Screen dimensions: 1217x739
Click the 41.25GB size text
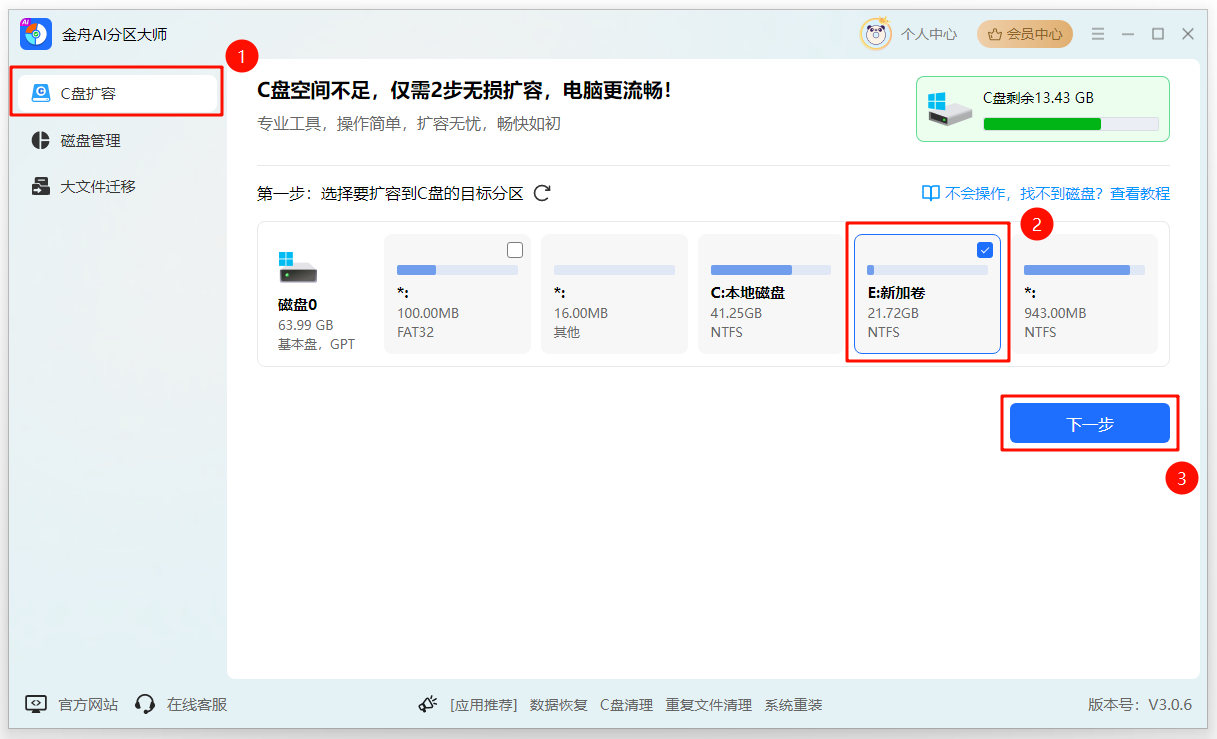coord(736,313)
